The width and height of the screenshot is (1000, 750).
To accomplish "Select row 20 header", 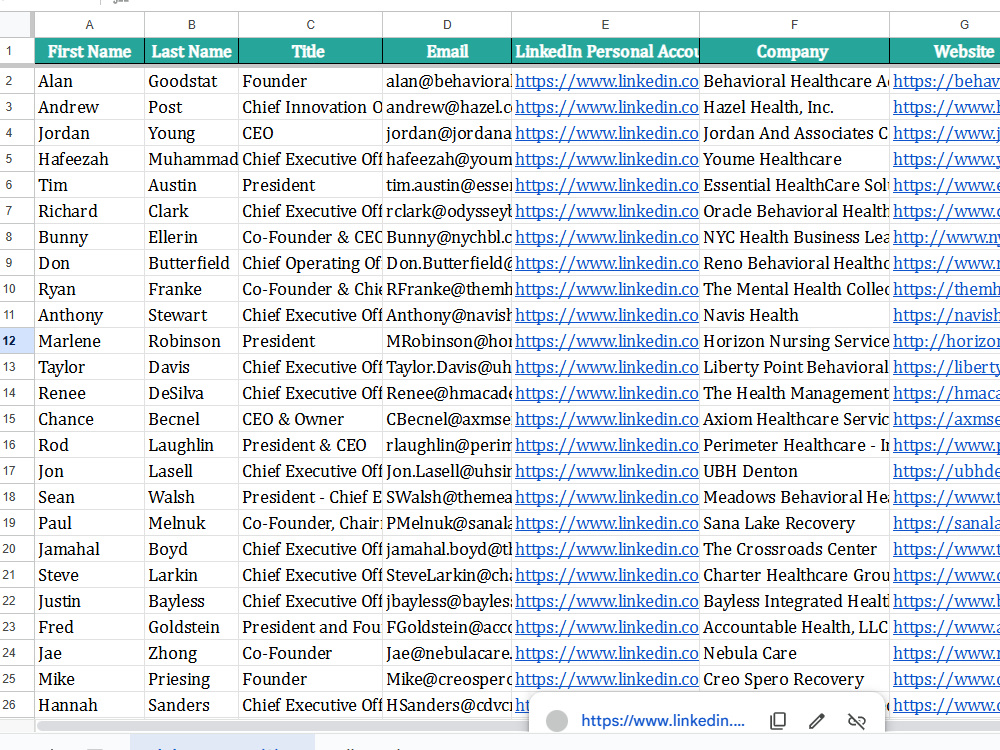I will [x=17, y=548].
